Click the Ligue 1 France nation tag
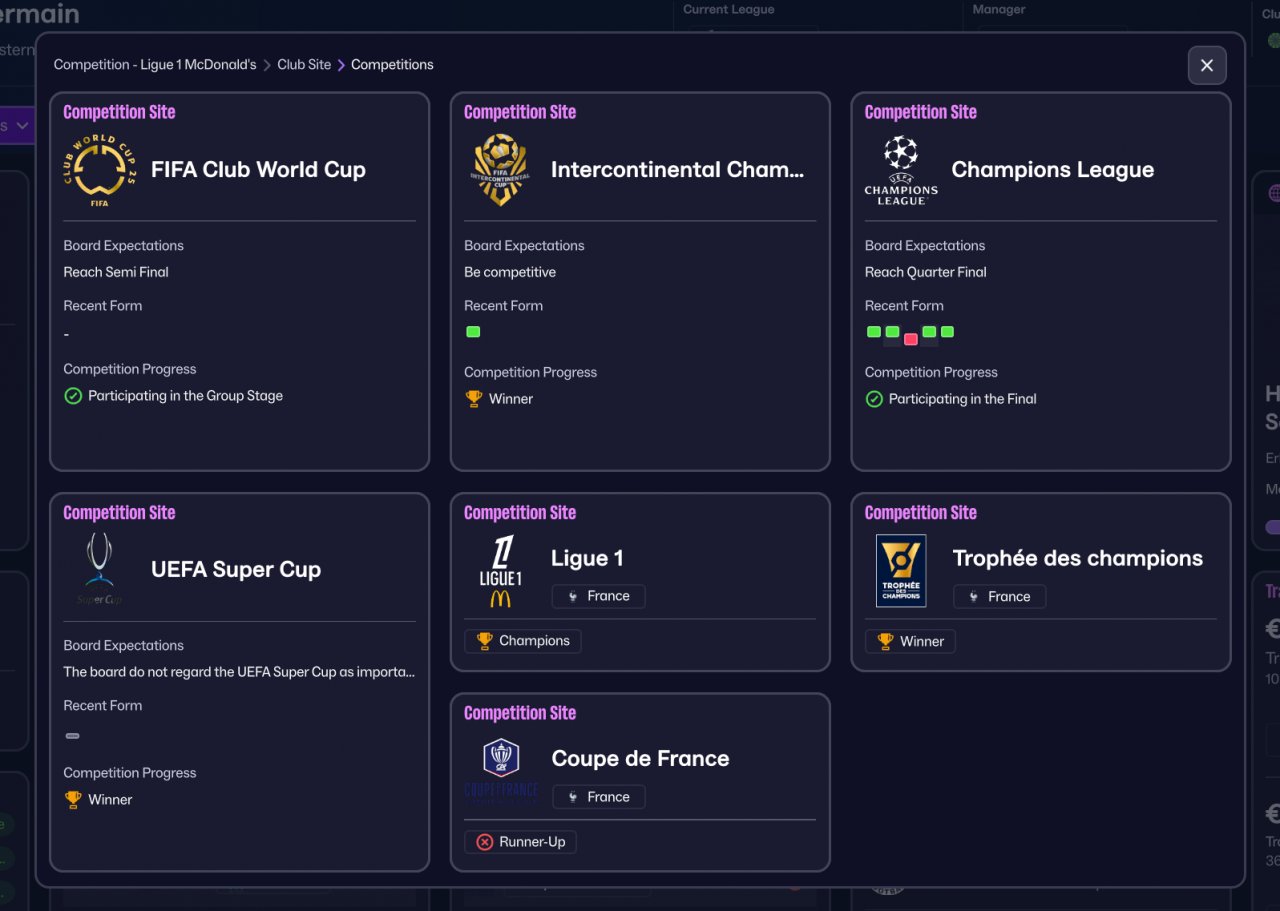Image resolution: width=1280 pixels, height=911 pixels. [598, 596]
